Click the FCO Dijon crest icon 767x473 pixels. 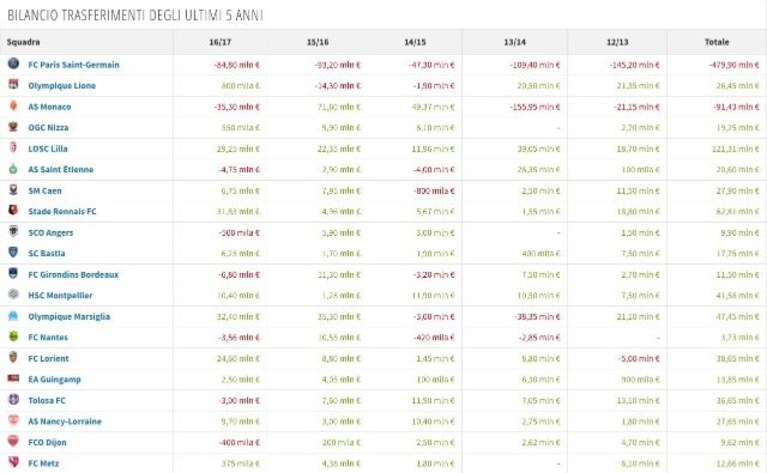click(x=13, y=441)
